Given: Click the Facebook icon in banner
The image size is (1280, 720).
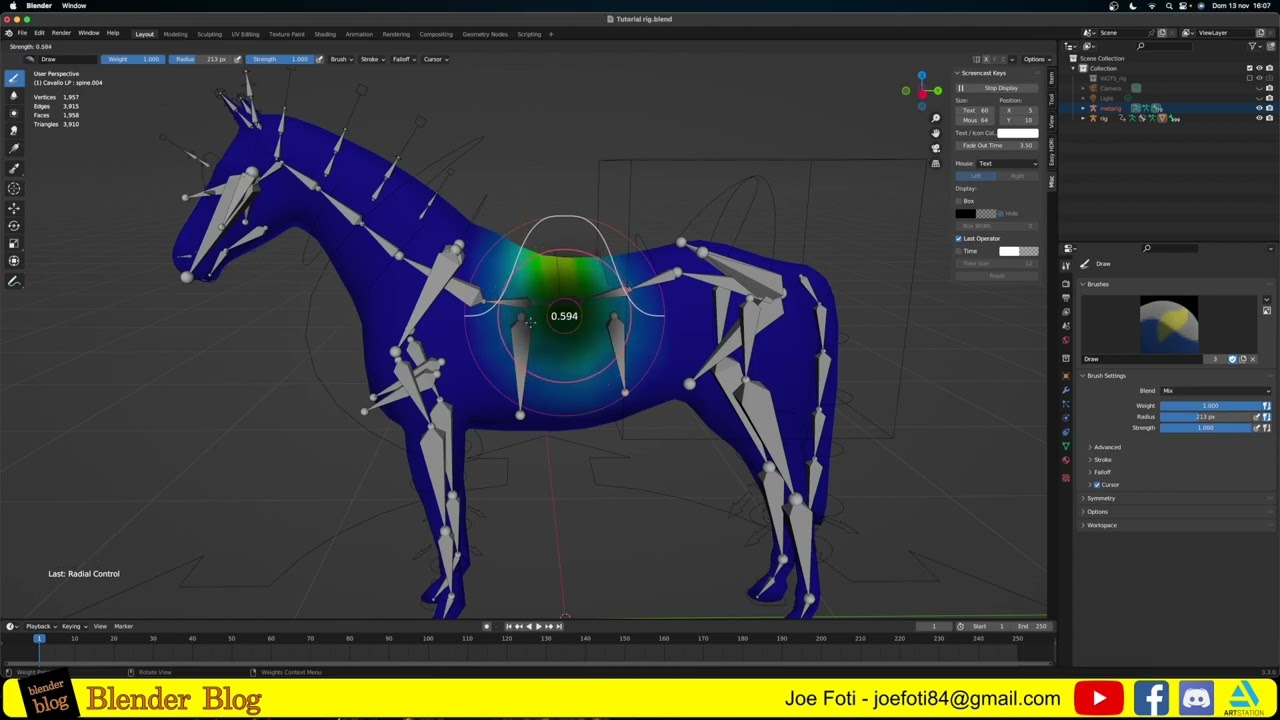Looking at the screenshot, I should point(1152,698).
